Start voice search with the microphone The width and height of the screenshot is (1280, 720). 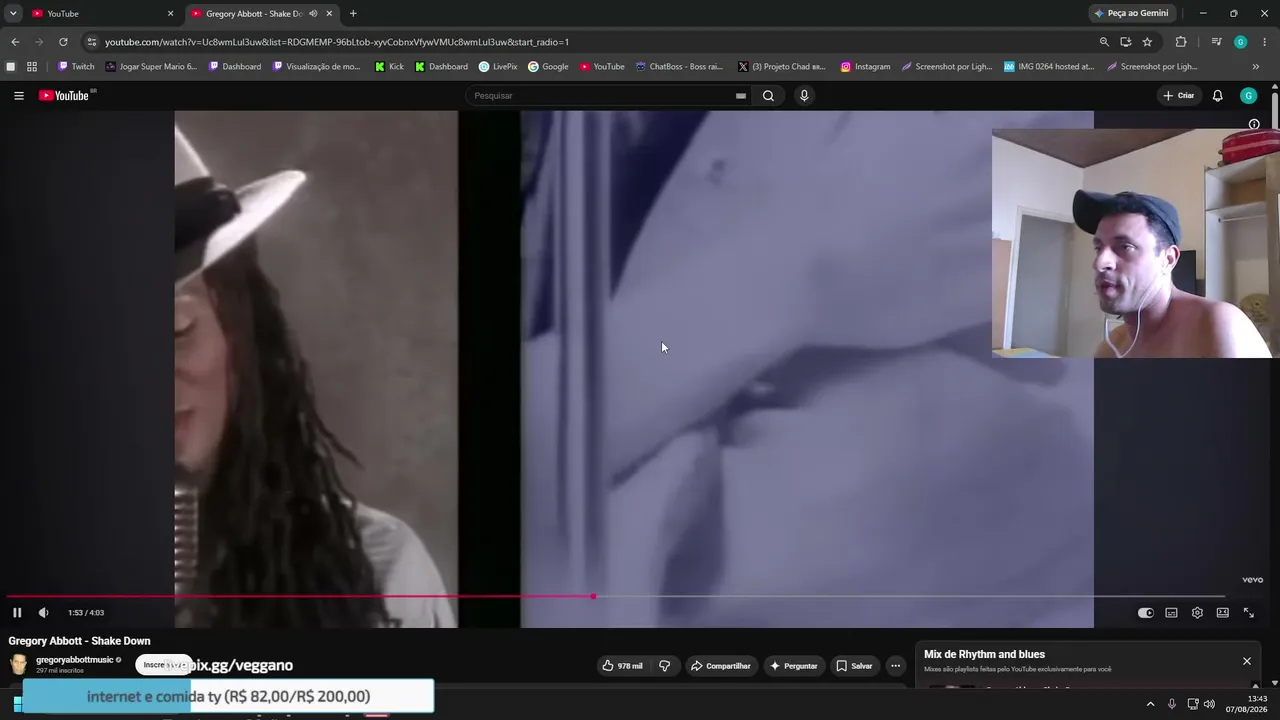(x=804, y=96)
